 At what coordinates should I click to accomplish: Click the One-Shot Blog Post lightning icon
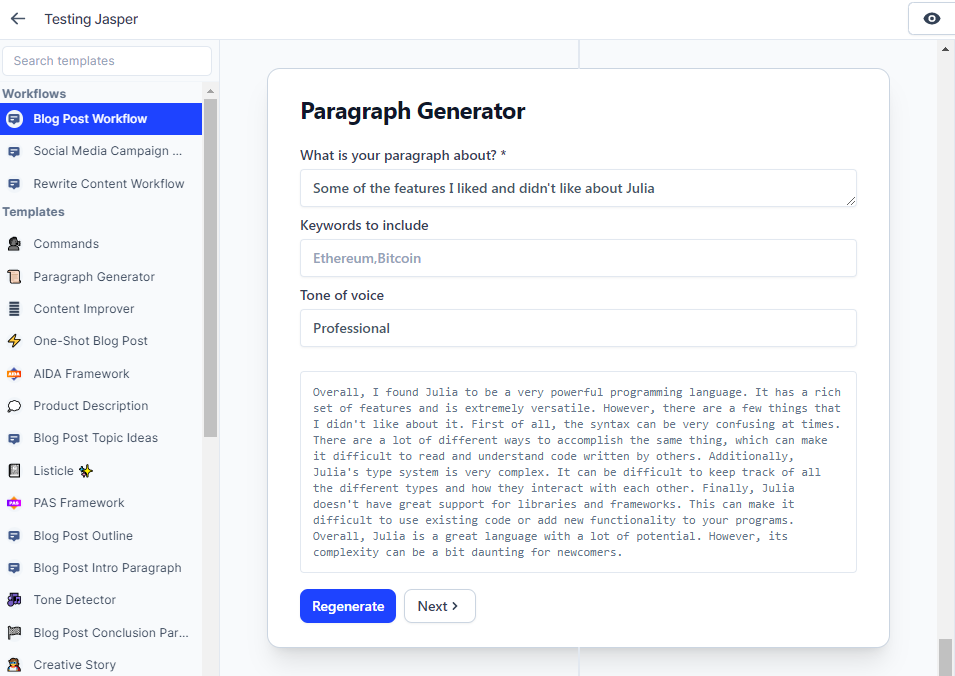coord(14,341)
